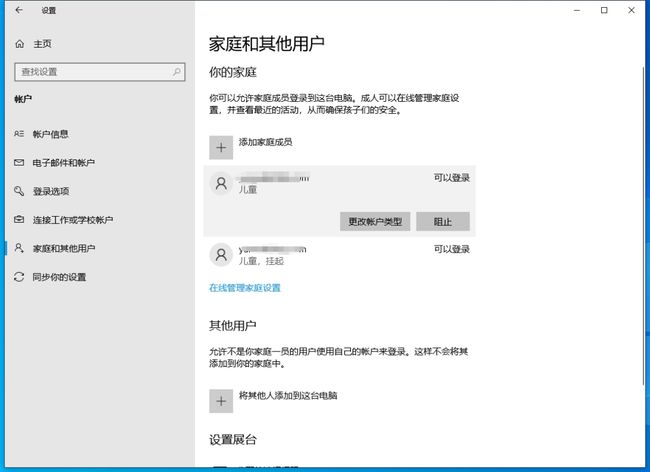This screenshot has width=650, height=472.
Task: Minimize the 设置 window
Action: point(577,10)
